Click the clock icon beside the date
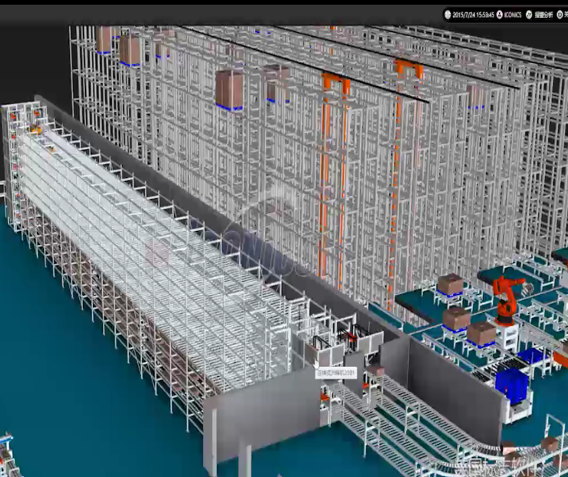 tap(448, 14)
